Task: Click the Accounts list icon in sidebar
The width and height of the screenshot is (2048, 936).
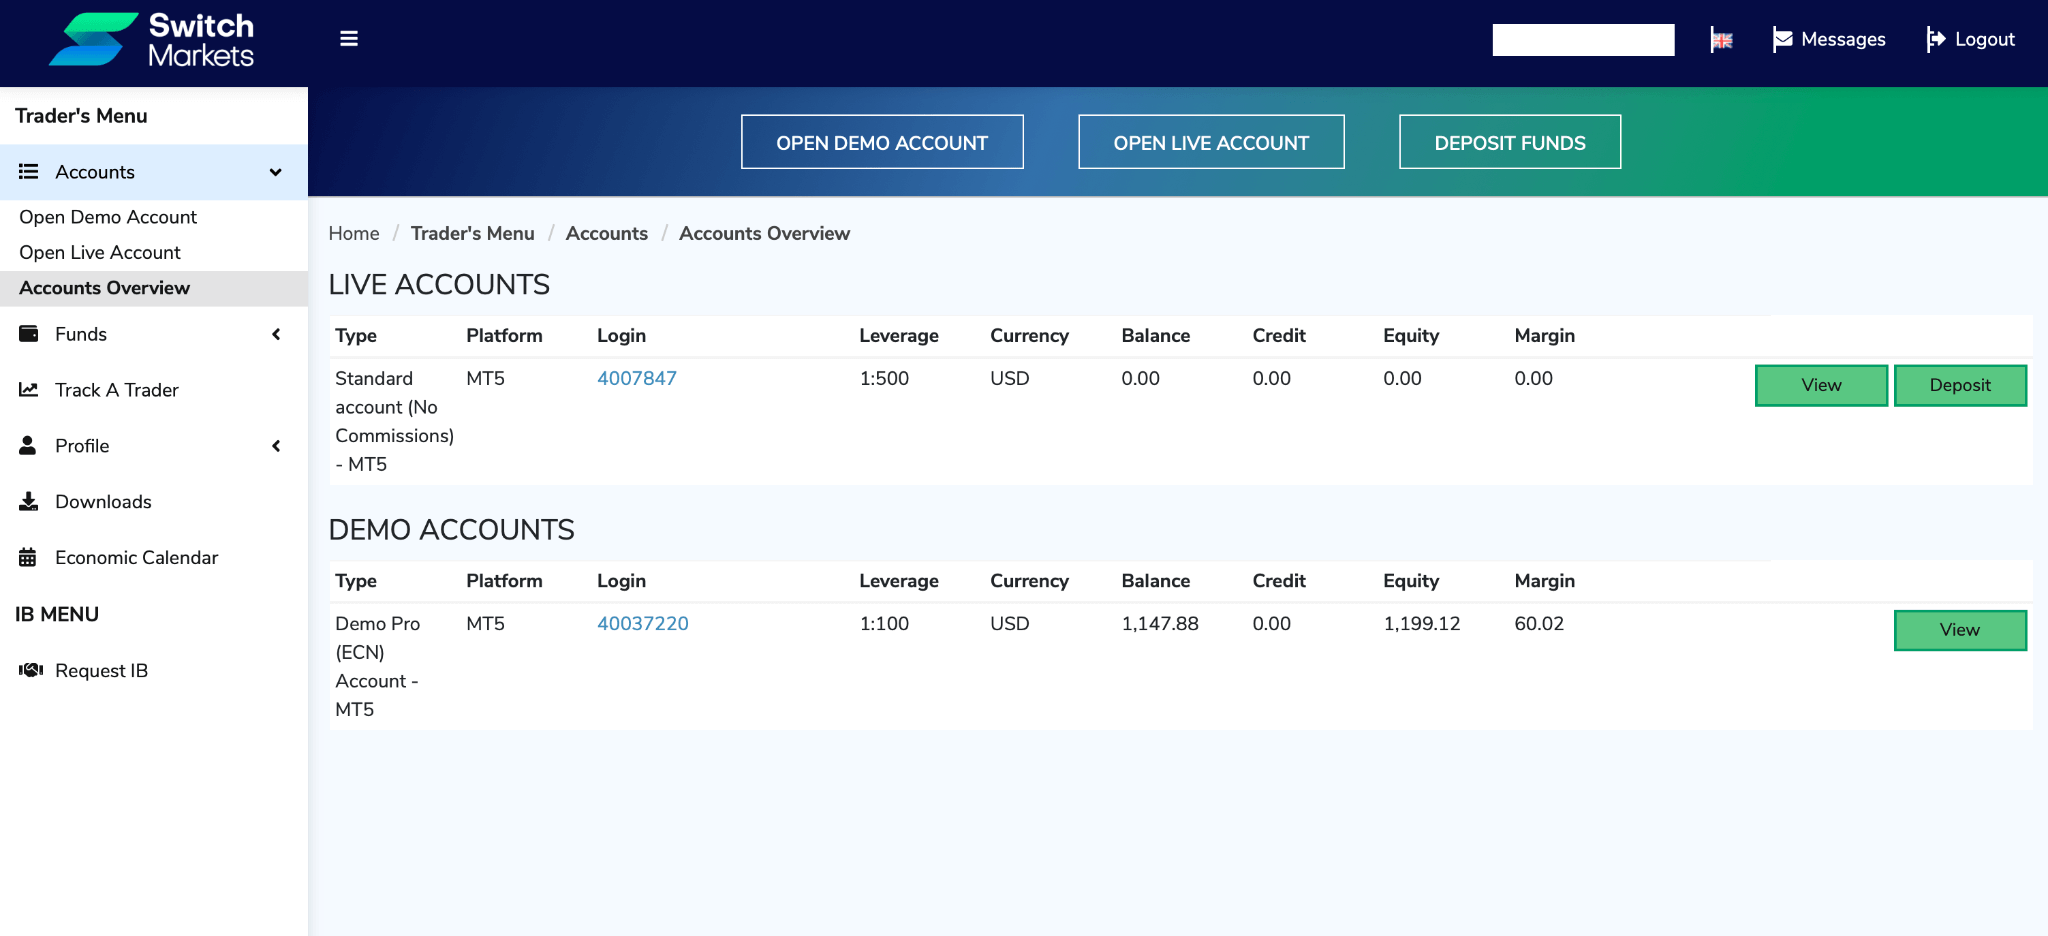Action: pyautogui.click(x=29, y=172)
